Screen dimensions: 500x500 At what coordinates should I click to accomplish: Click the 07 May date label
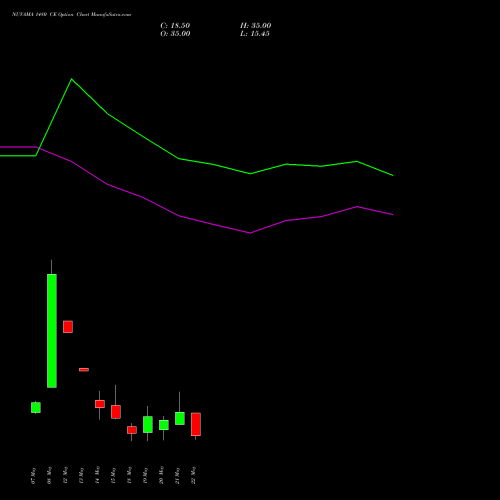coord(33,475)
